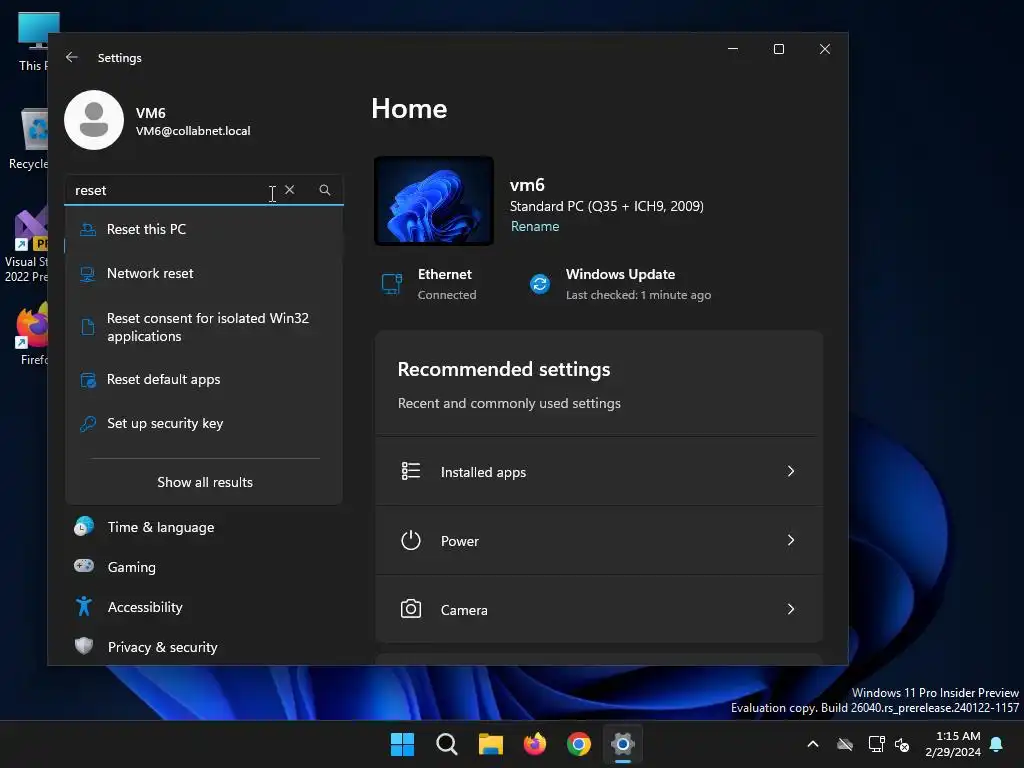
Task: Click the vm6 desktop wallpaper thumbnail
Action: click(434, 201)
